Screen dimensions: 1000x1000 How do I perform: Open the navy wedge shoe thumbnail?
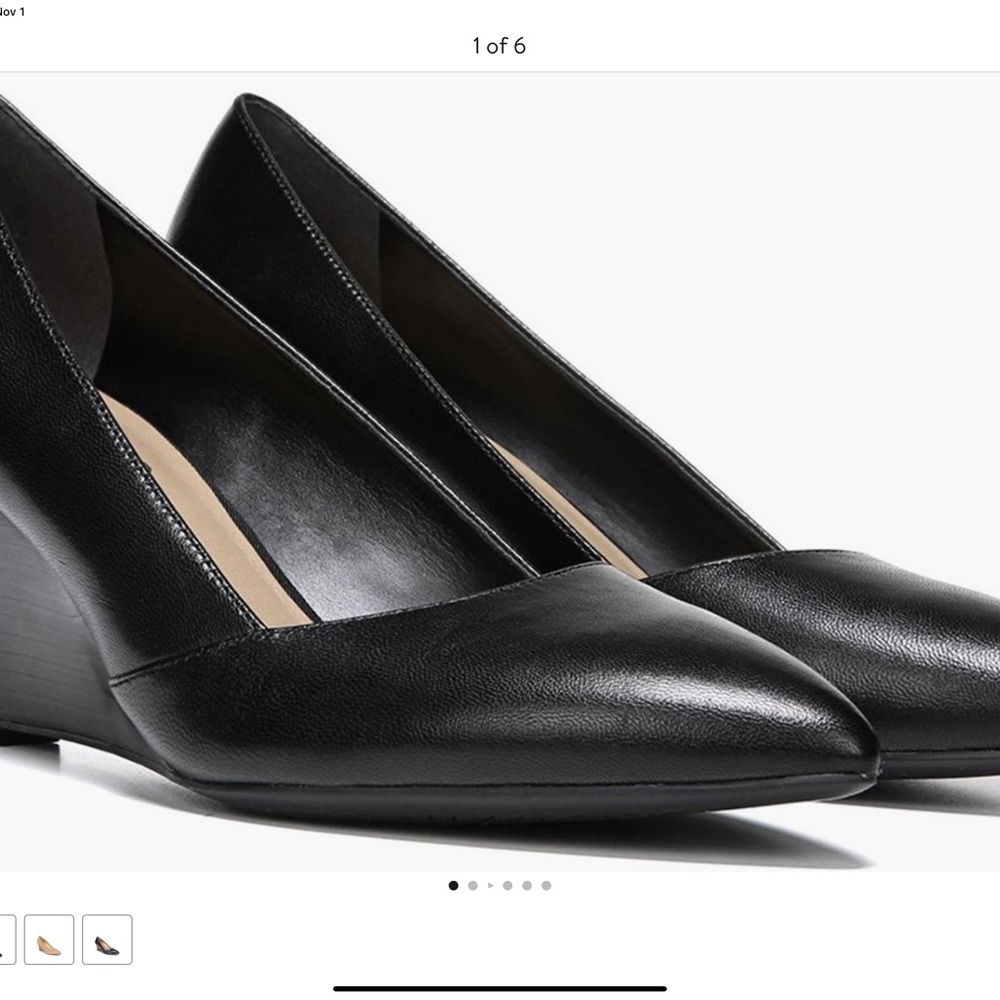click(x=107, y=939)
